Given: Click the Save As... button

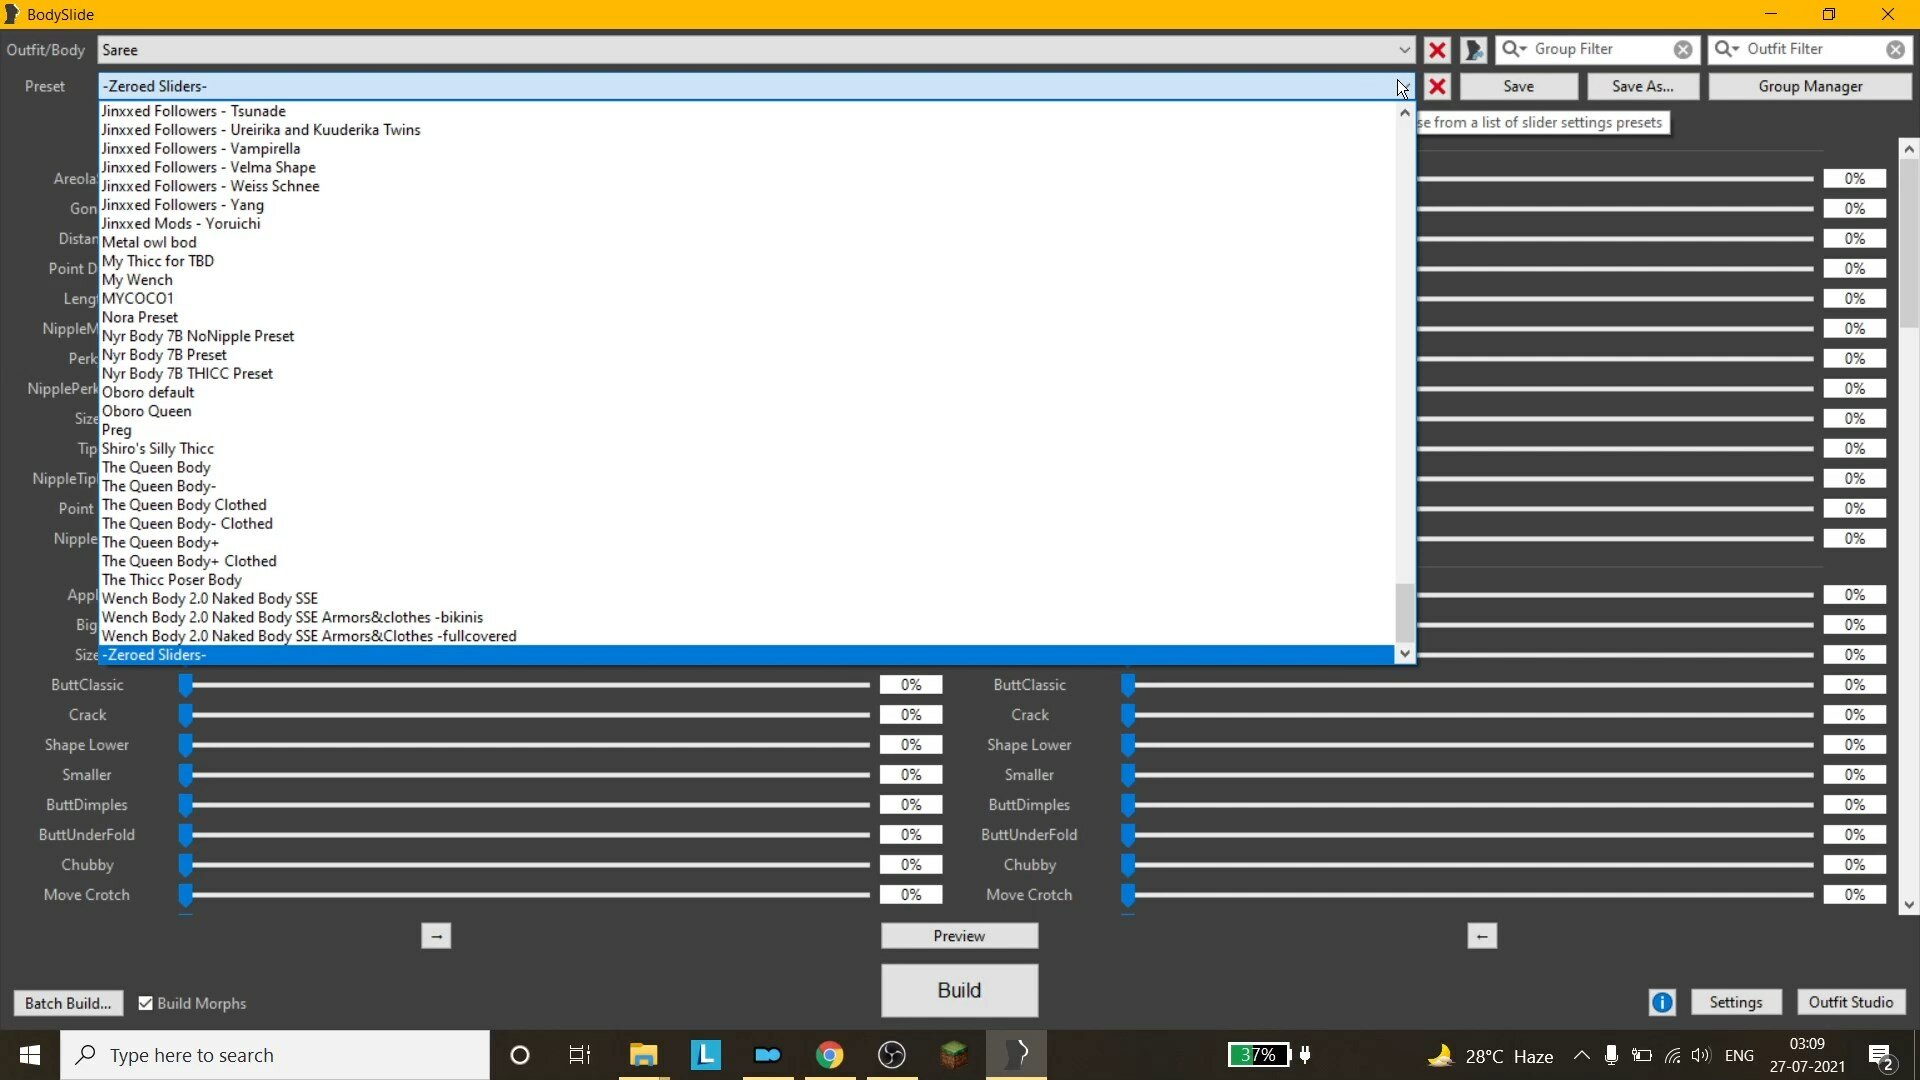Looking at the screenshot, I should [x=1642, y=87].
